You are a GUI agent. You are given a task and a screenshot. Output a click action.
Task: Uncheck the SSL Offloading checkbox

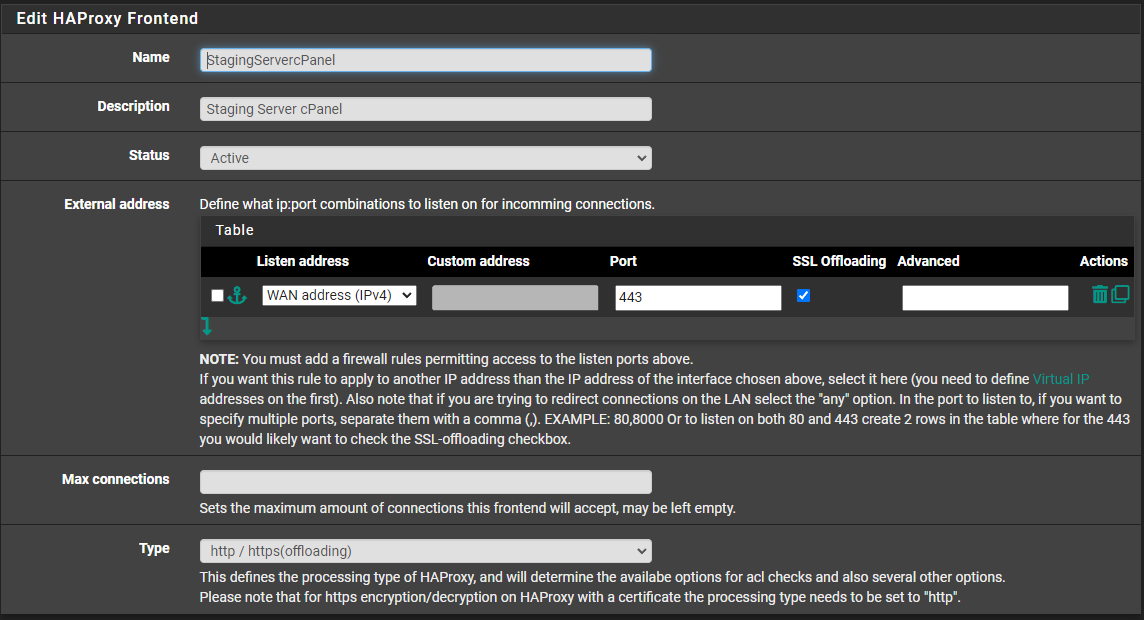(x=803, y=295)
